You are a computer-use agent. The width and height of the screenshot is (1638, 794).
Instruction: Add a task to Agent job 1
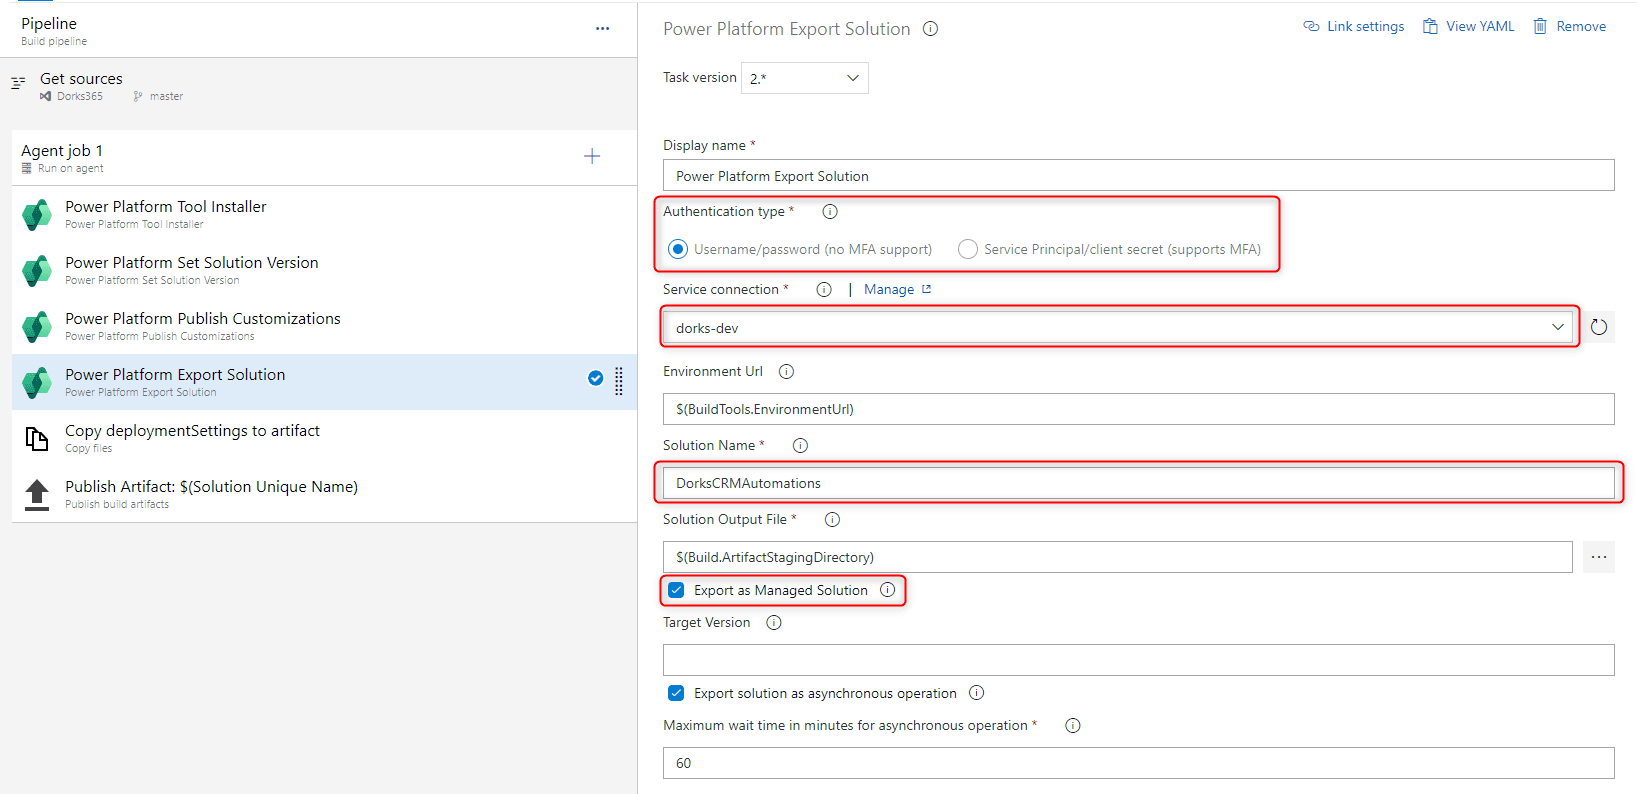592,156
